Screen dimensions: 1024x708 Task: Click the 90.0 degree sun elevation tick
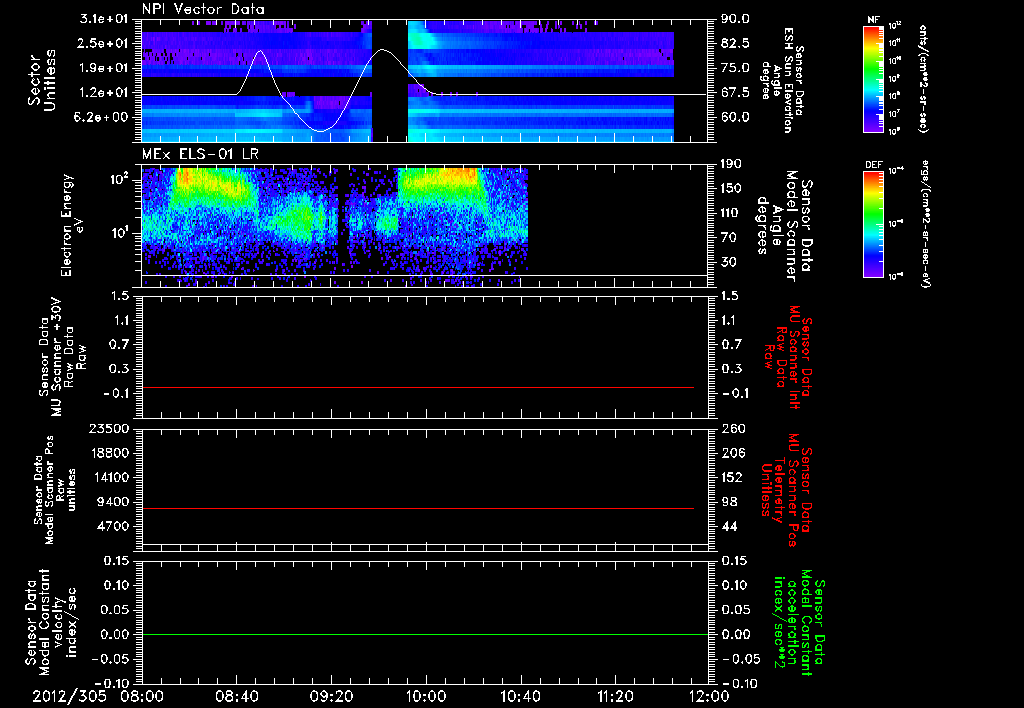pyautogui.click(x=735, y=19)
